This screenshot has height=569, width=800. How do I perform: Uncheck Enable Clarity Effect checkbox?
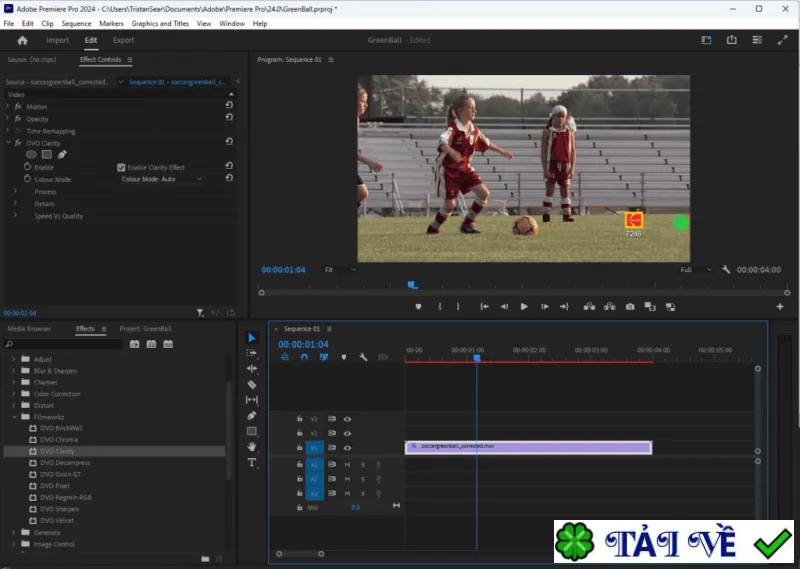[x=121, y=167]
